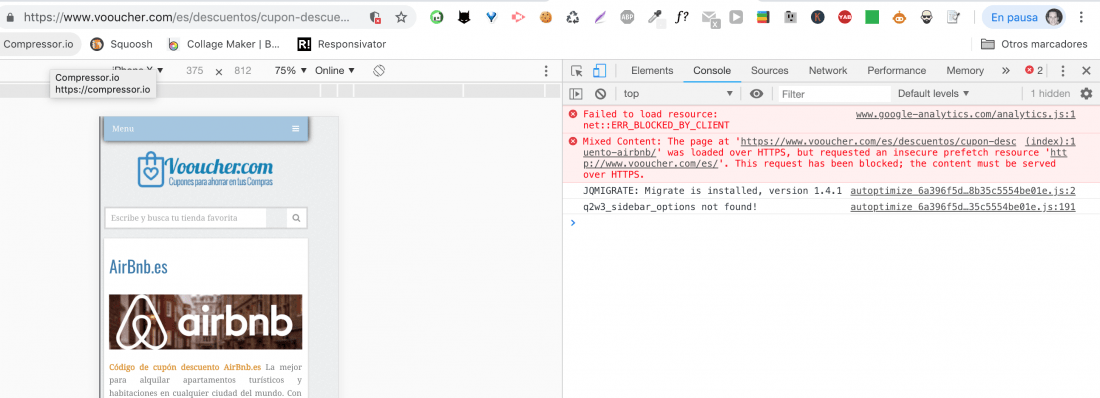Image resolution: width=1100 pixels, height=398 pixels.
Task: Click the red error count badge
Action: tap(1034, 70)
